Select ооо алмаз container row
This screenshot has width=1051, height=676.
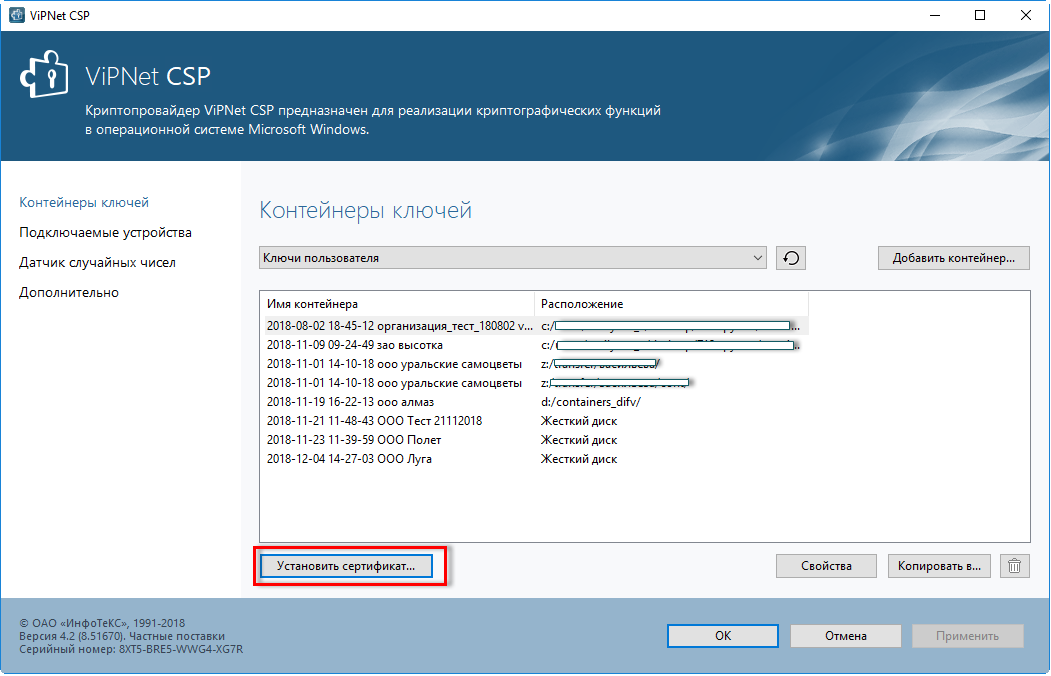pyautogui.click(x=536, y=402)
